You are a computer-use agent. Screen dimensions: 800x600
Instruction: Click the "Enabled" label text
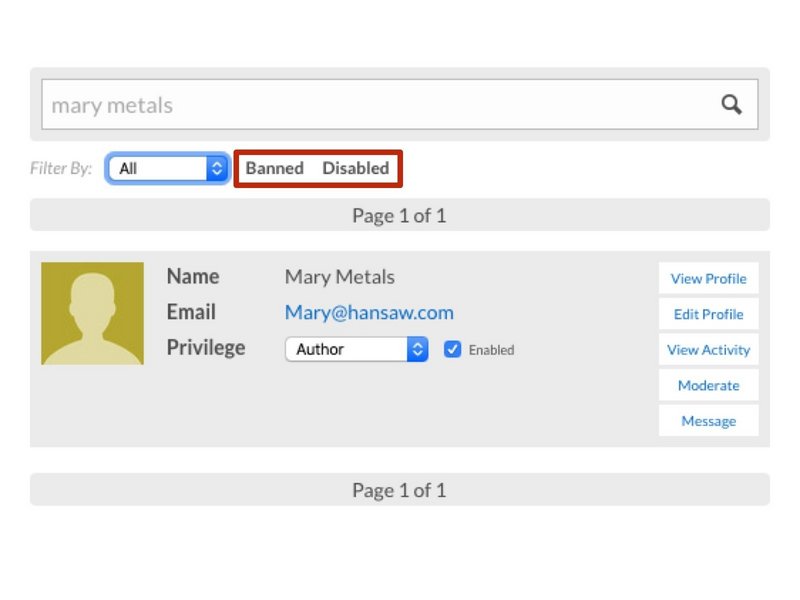[x=491, y=350]
